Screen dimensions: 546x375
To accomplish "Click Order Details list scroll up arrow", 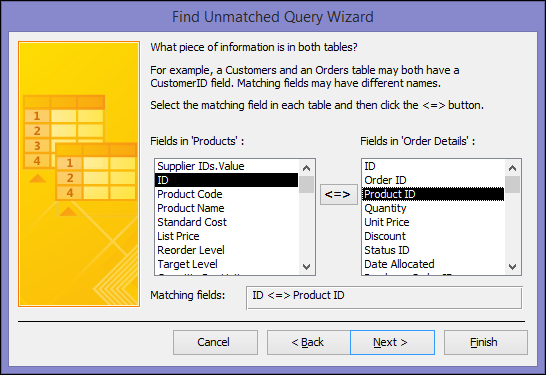I will coord(512,168).
